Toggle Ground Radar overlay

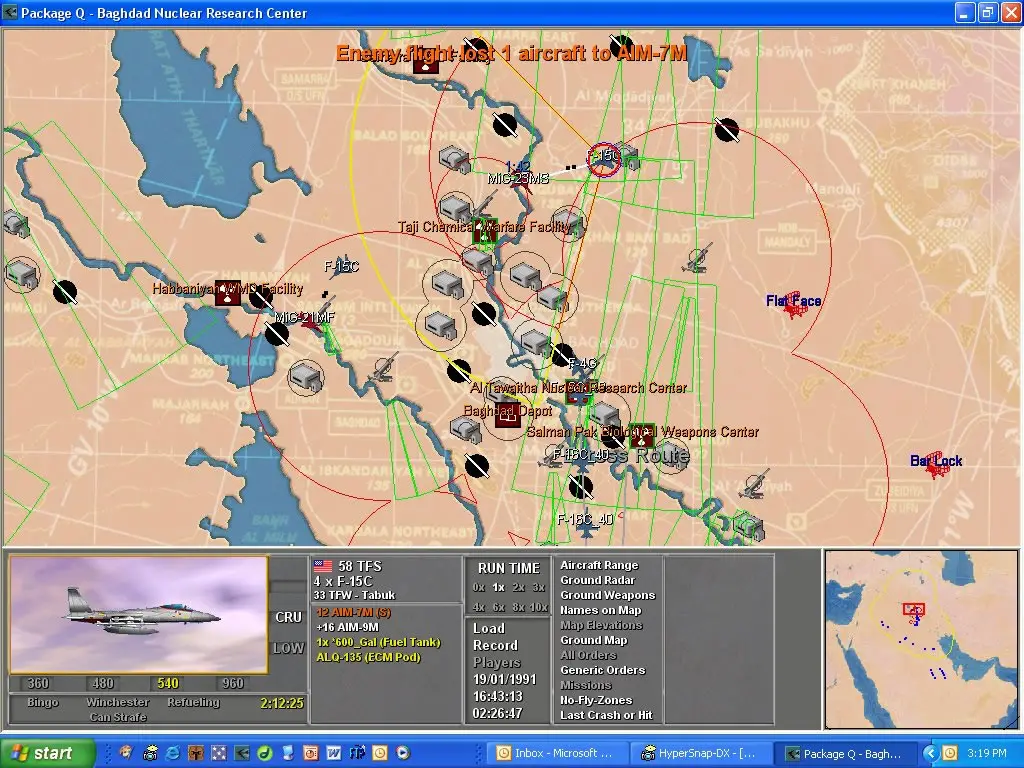click(x=597, y=581)
